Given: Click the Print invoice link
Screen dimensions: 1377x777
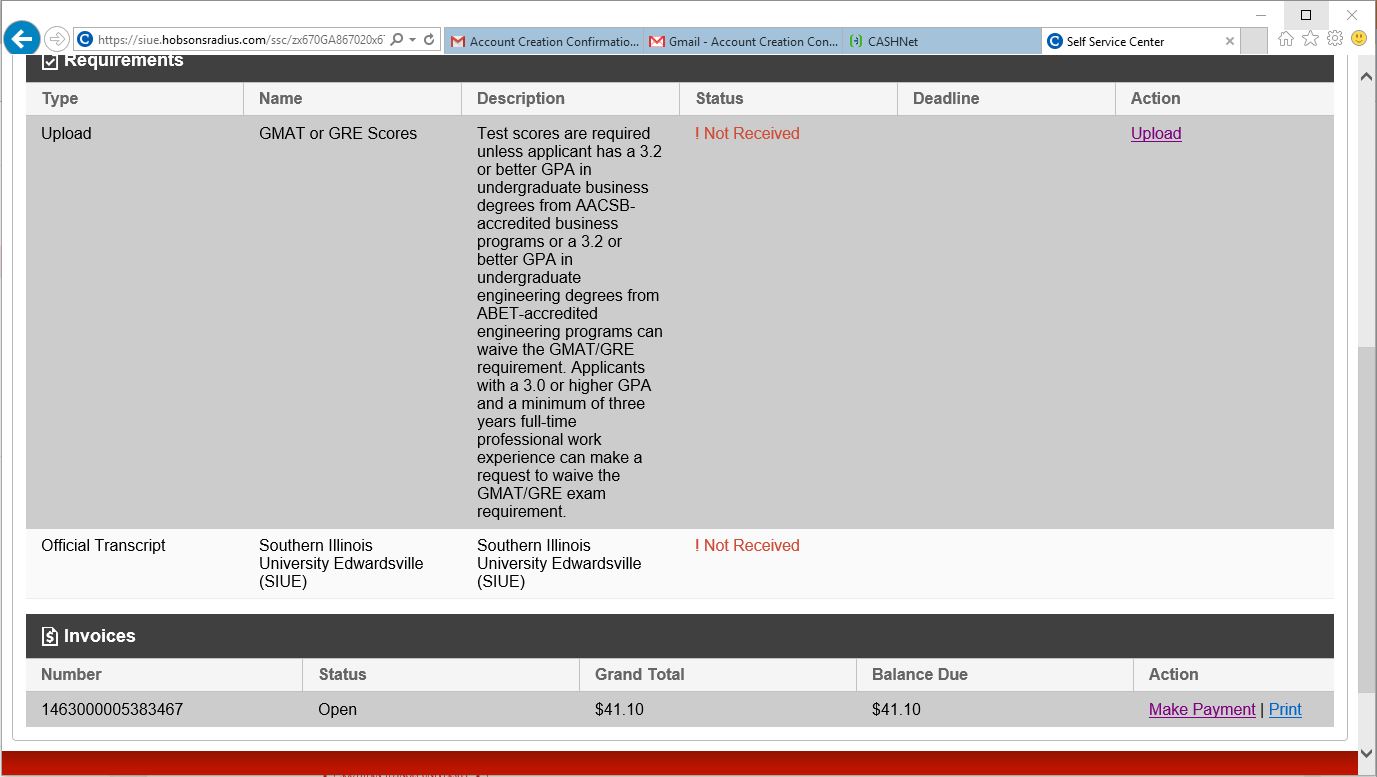Looking at the screenshot, I should click(x=1285, y=709).
